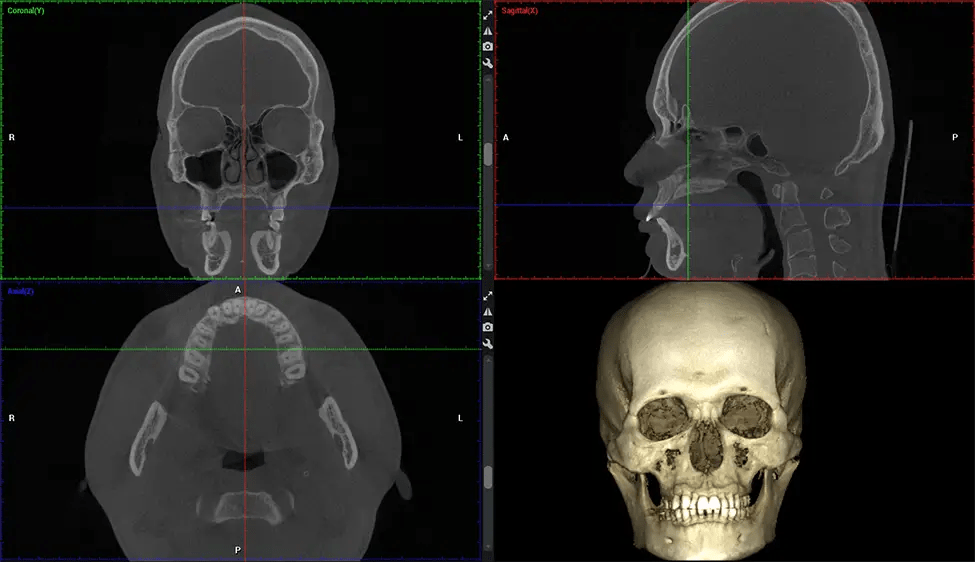975x562 pixels.
Task: Select the Sagittal(X) view label
Action: [x=520, y=10]
